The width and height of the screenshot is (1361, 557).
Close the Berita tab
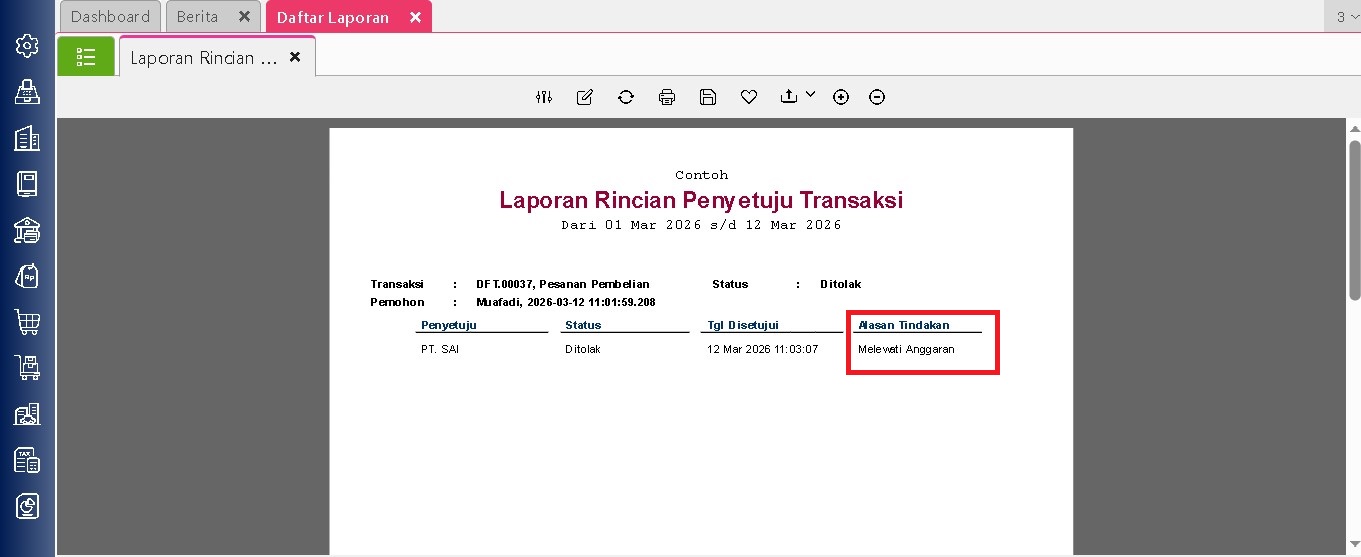coord(244,17)
